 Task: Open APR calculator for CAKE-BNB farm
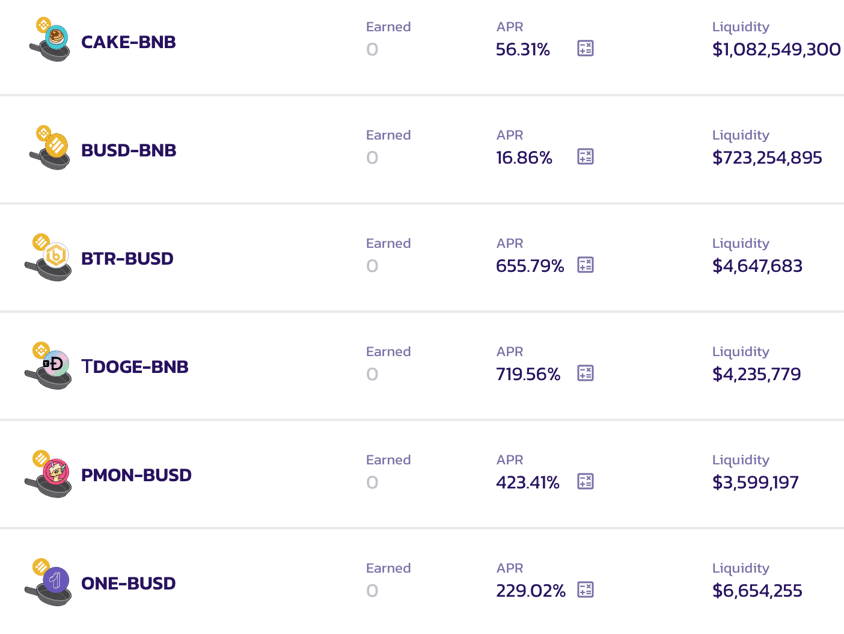pyautogui.click(x=586, y=48)
